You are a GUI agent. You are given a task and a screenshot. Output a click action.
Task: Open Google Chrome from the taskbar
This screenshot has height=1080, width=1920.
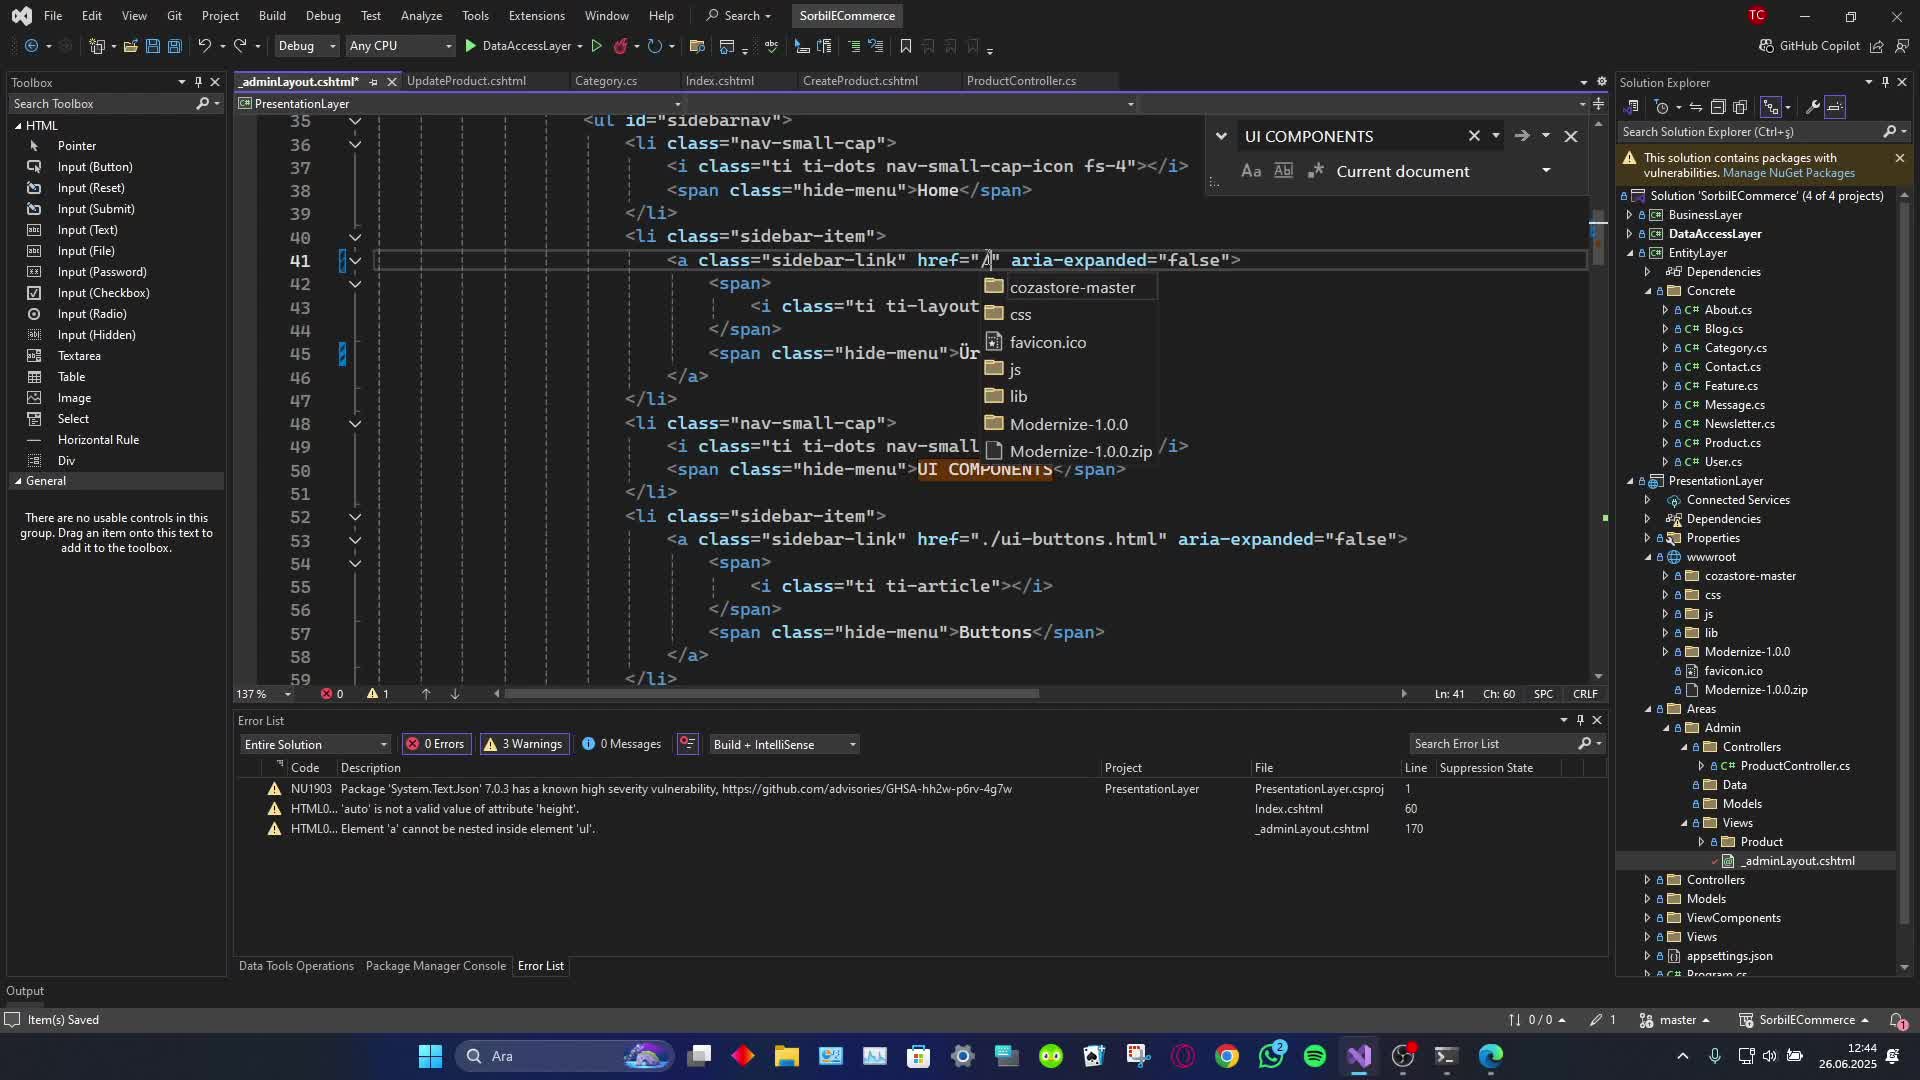[1227, 1056]
